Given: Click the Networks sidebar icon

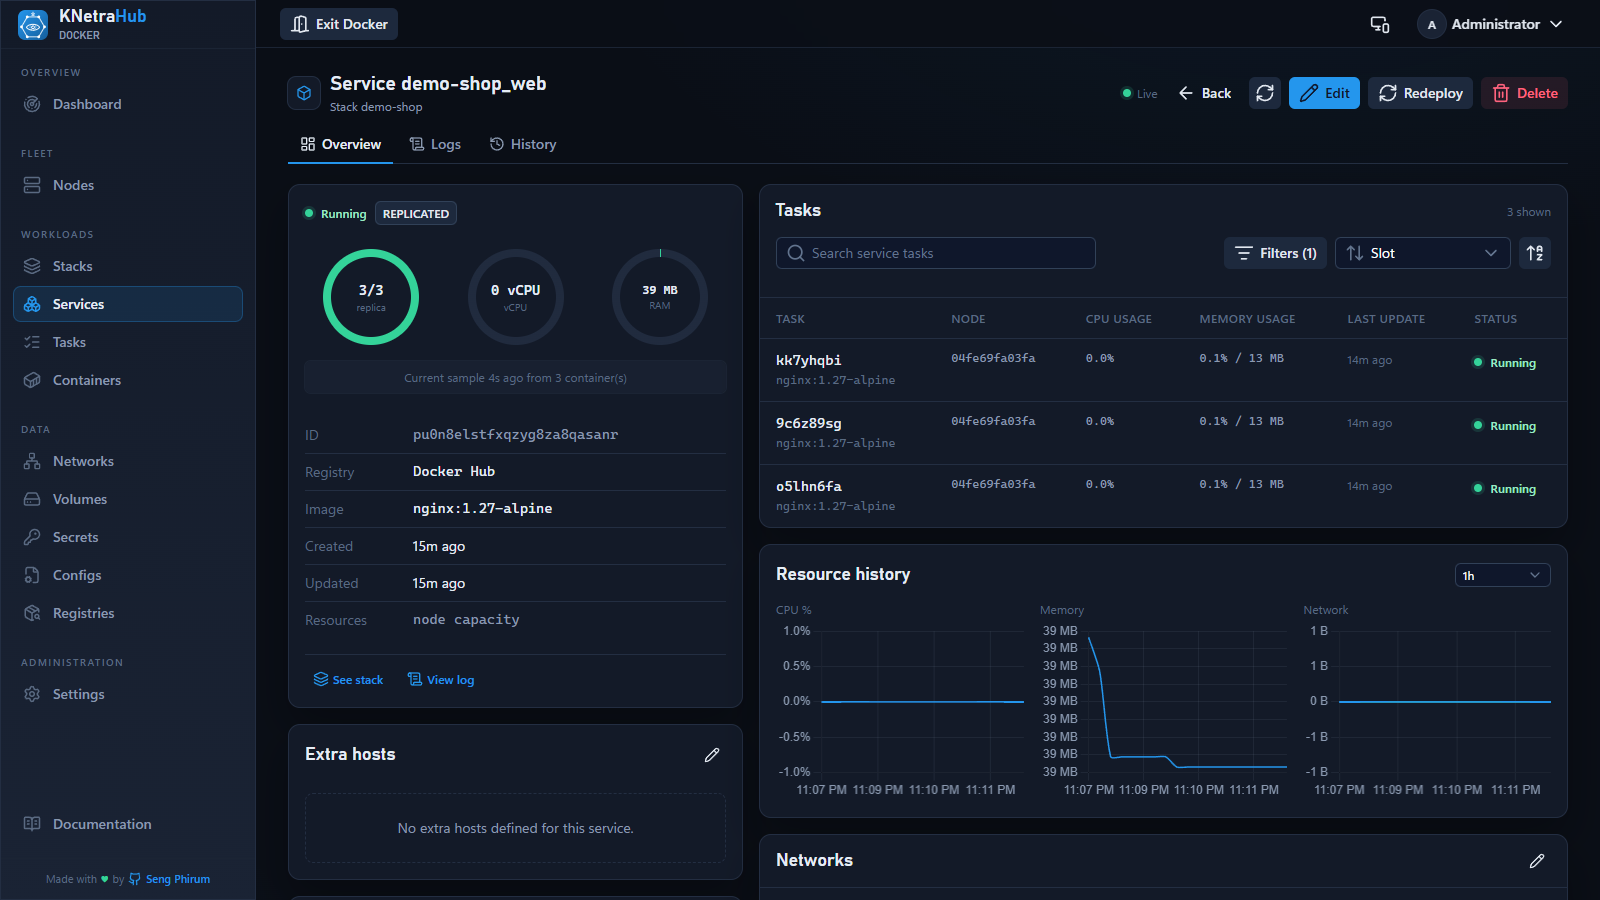Looking at the screenshot, I should tap(32, 461).
